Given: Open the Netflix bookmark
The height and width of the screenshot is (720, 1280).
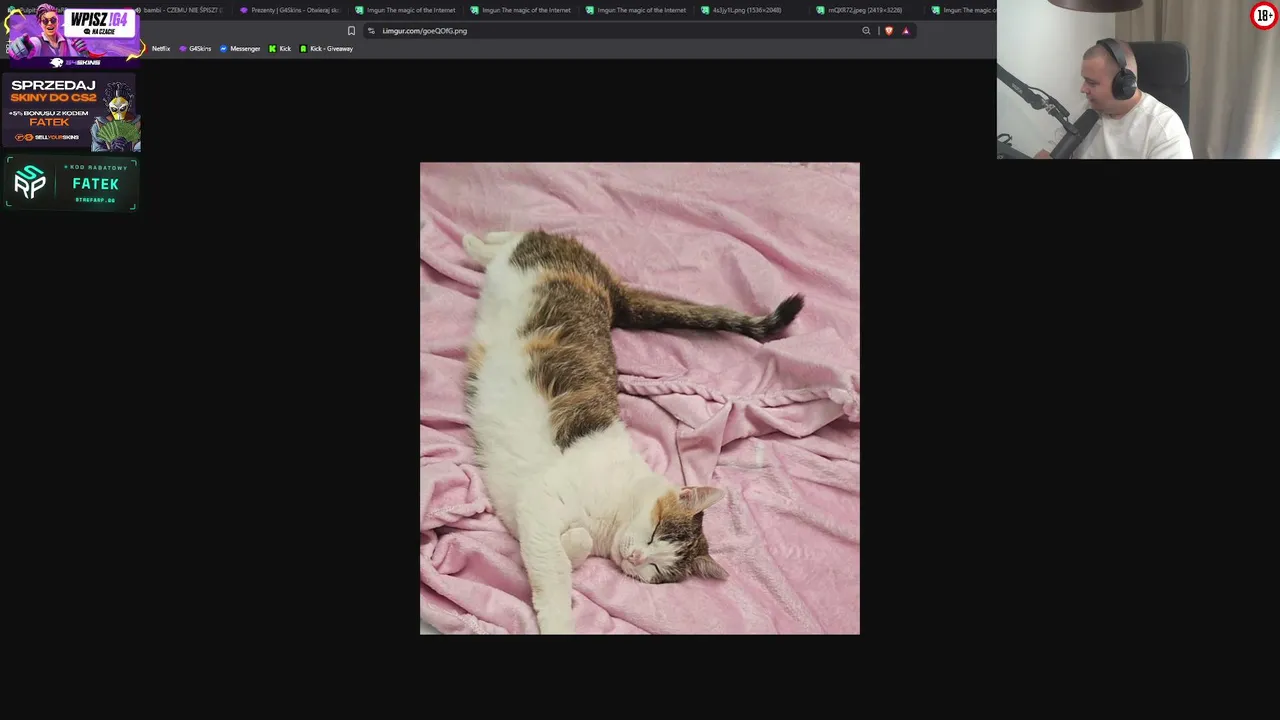Looking at the screenshot, I should point(160,49).
